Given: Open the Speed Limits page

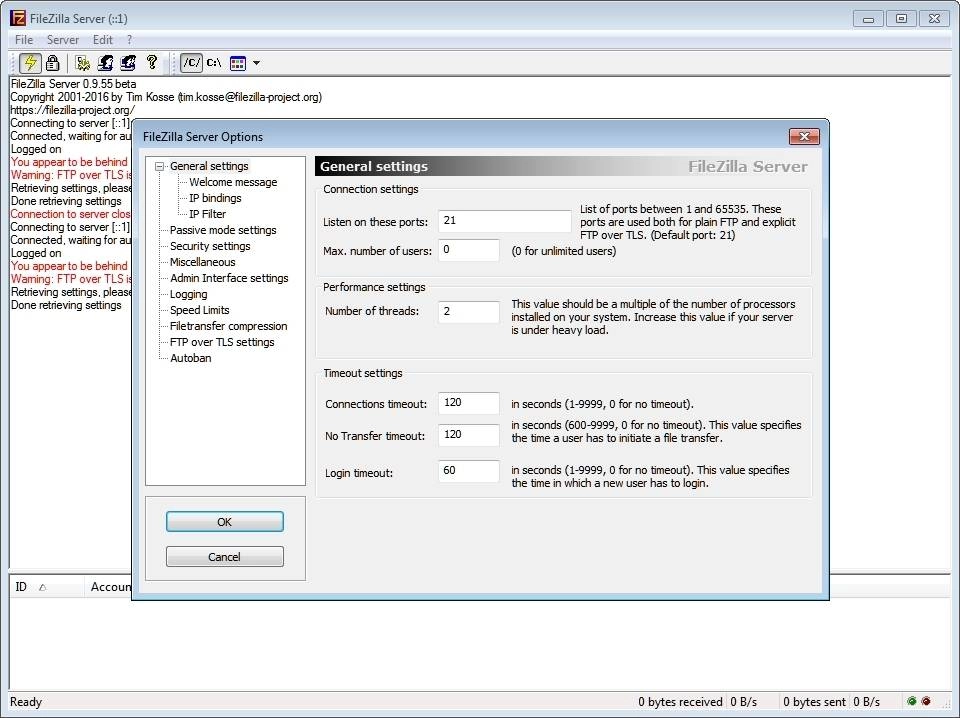Looking at the screenshot, I should click(200, 310).
